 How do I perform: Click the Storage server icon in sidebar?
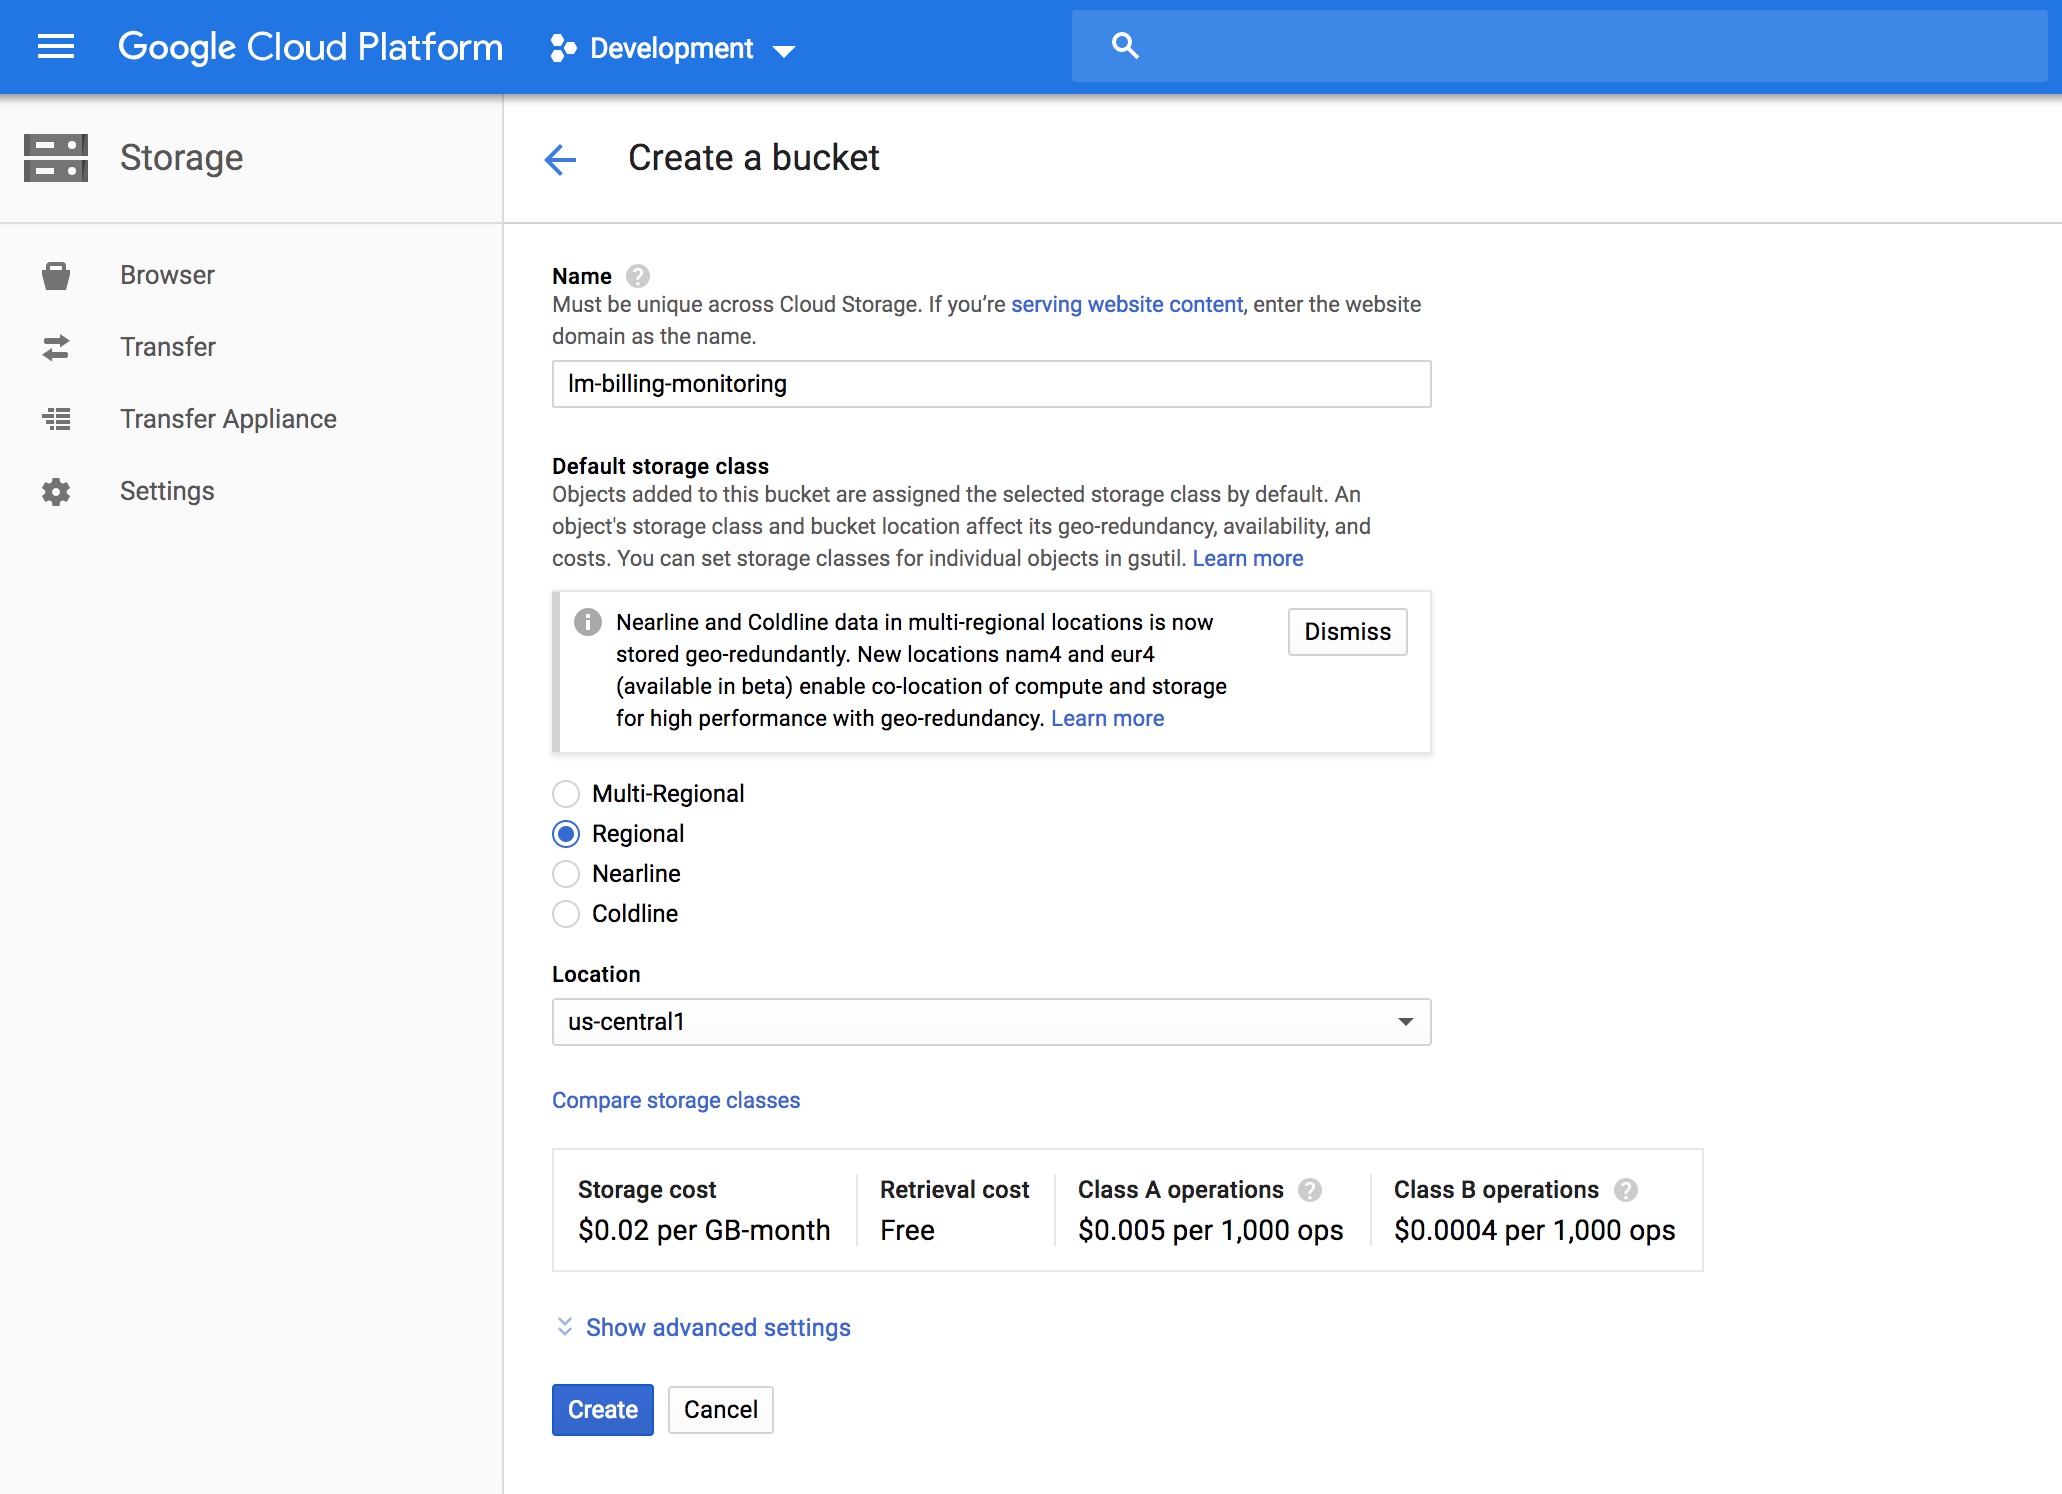coord(56,158)
